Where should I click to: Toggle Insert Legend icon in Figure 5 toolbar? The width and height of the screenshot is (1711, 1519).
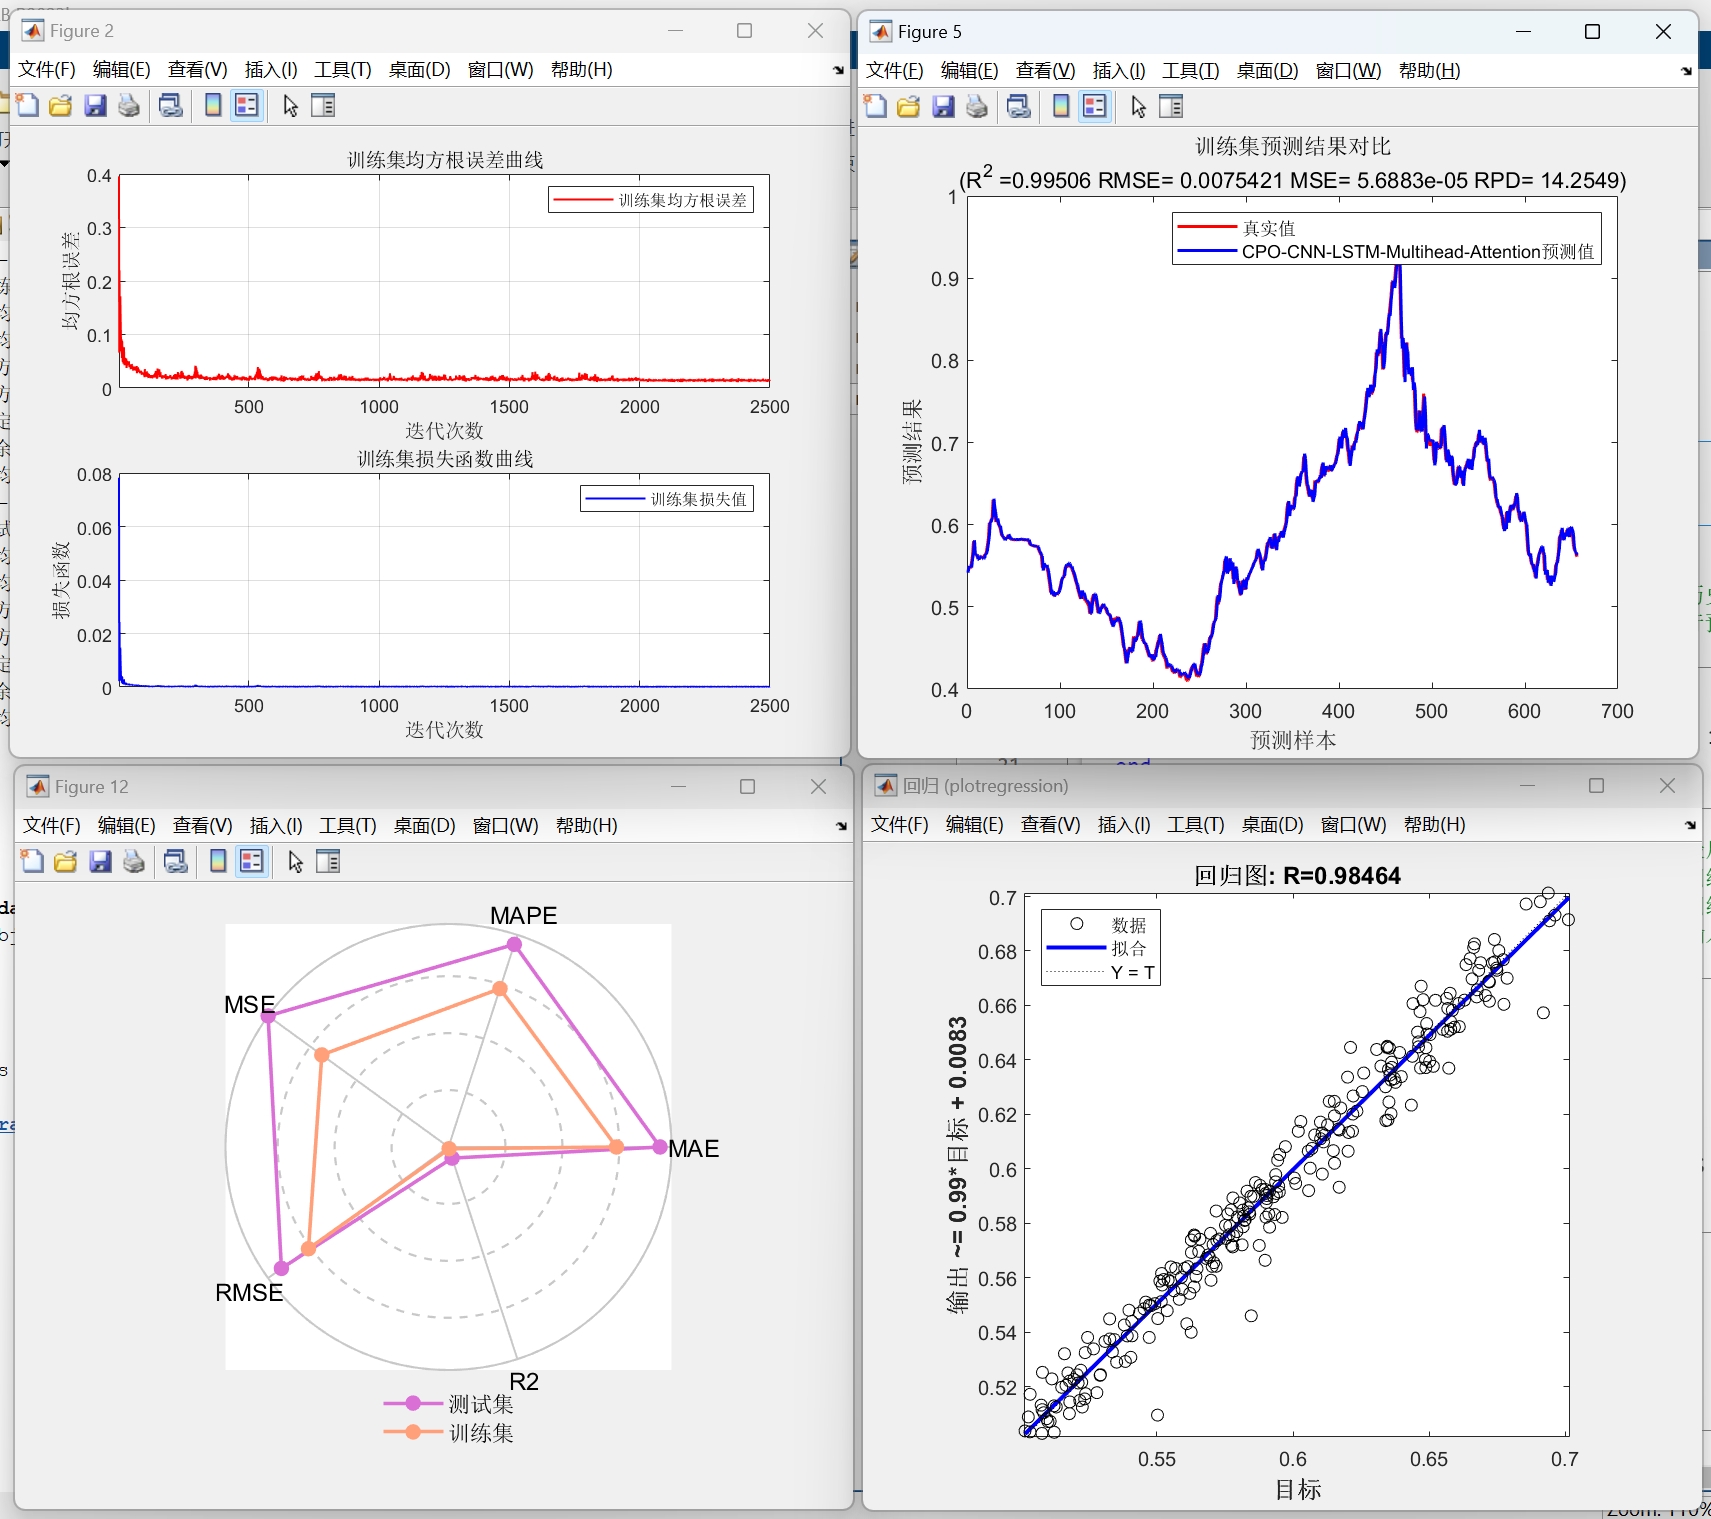(x=1095, y=106)
